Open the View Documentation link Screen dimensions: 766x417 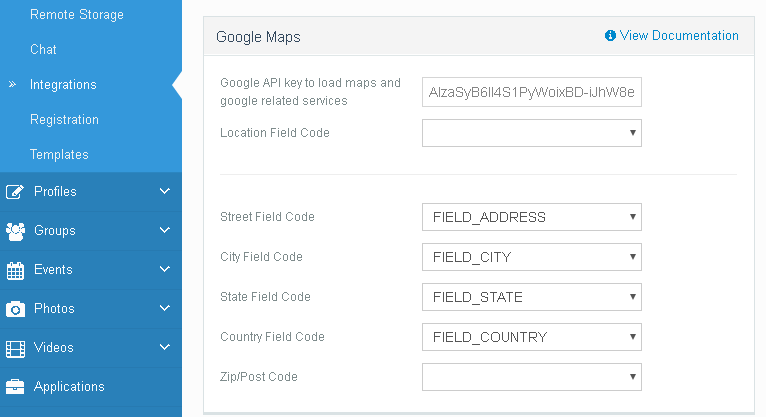679,36
